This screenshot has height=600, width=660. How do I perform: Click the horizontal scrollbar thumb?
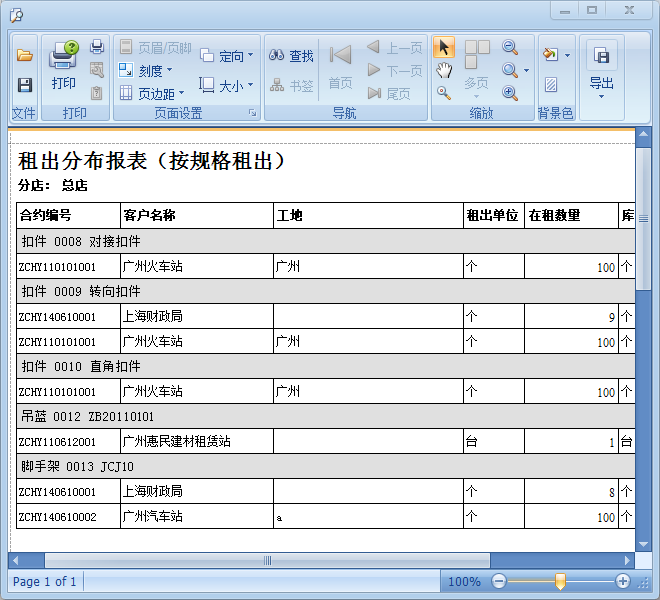267,560
